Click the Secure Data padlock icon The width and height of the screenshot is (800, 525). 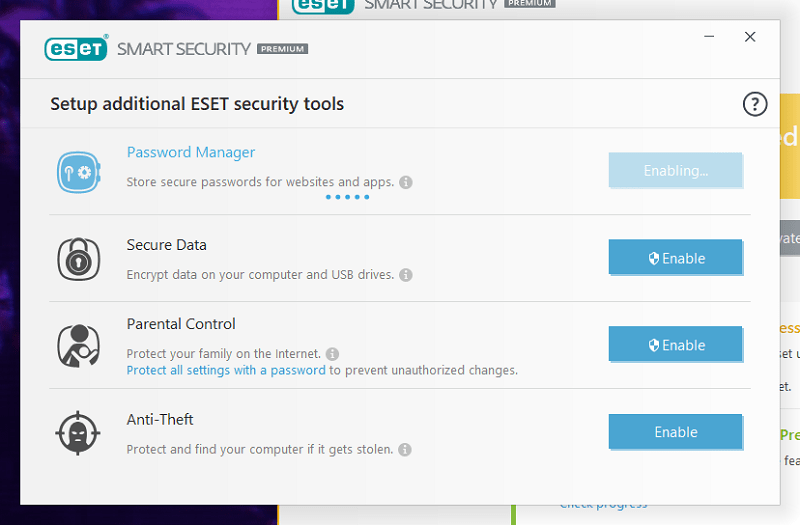(79, 259)
